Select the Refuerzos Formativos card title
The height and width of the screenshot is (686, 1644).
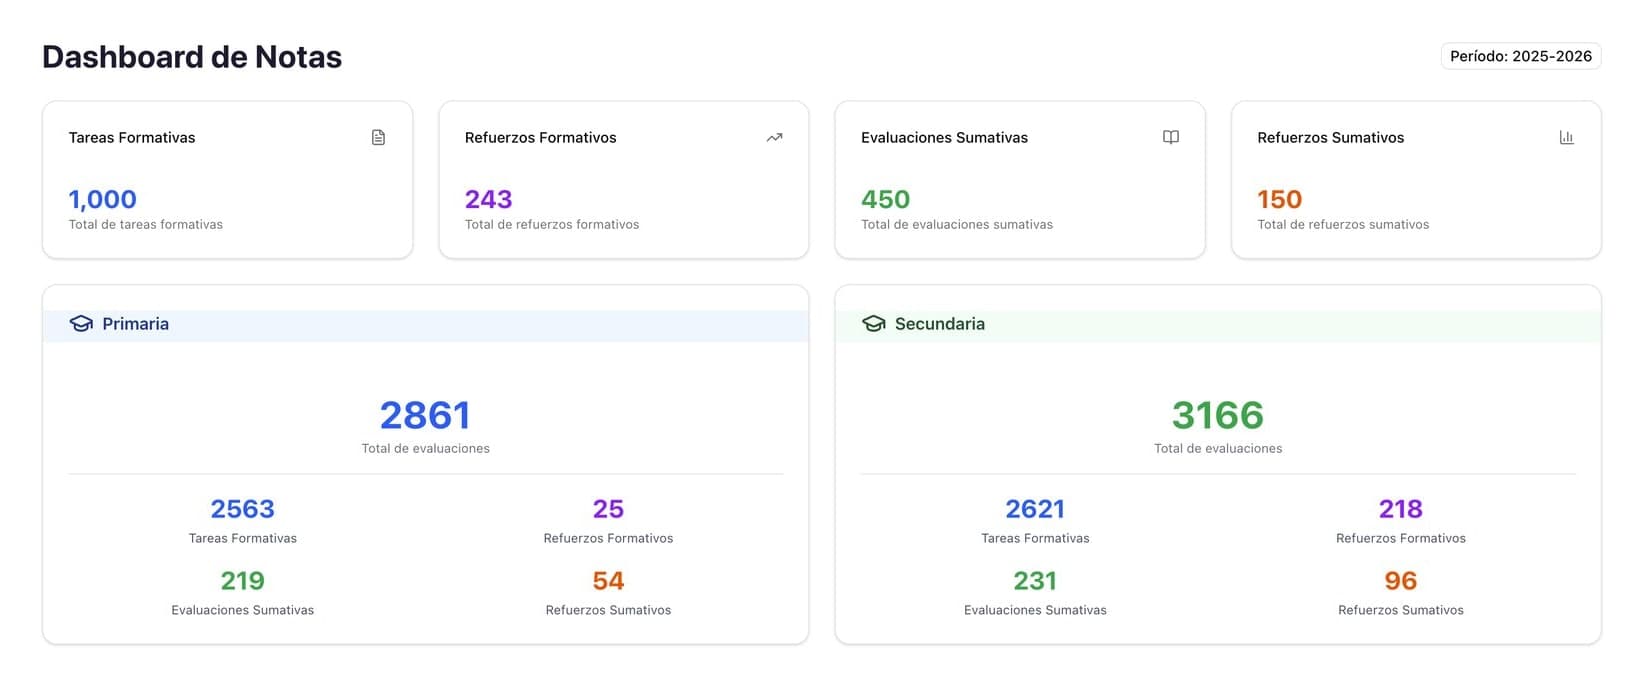point(541,138)
